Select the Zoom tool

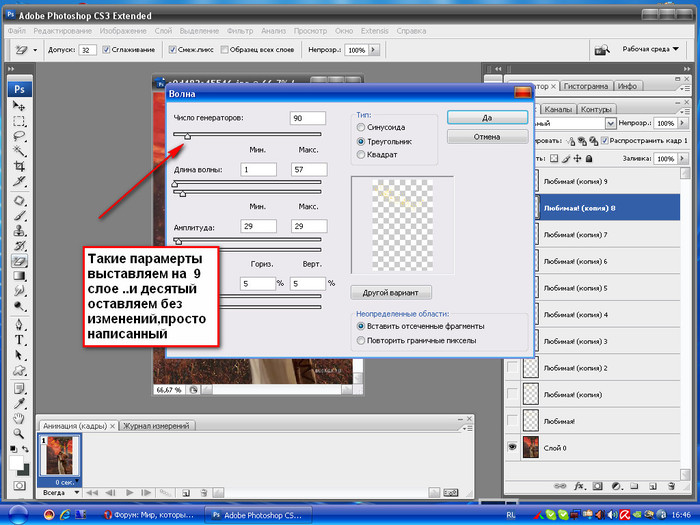(x=19, y=433)
